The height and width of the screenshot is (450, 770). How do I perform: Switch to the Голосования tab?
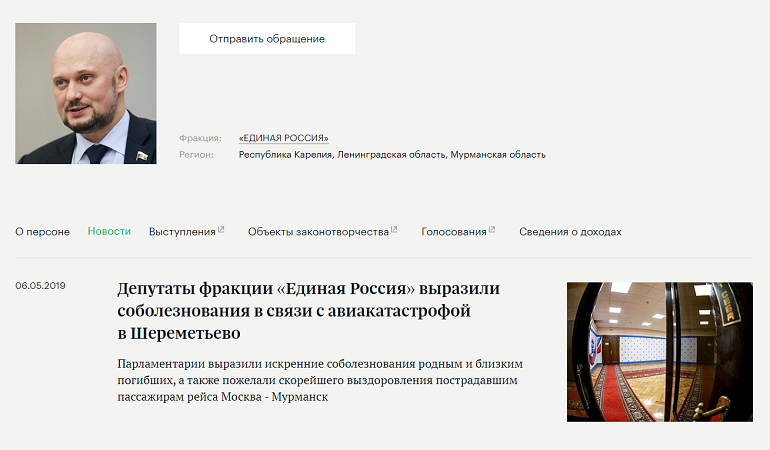(453, 232)
